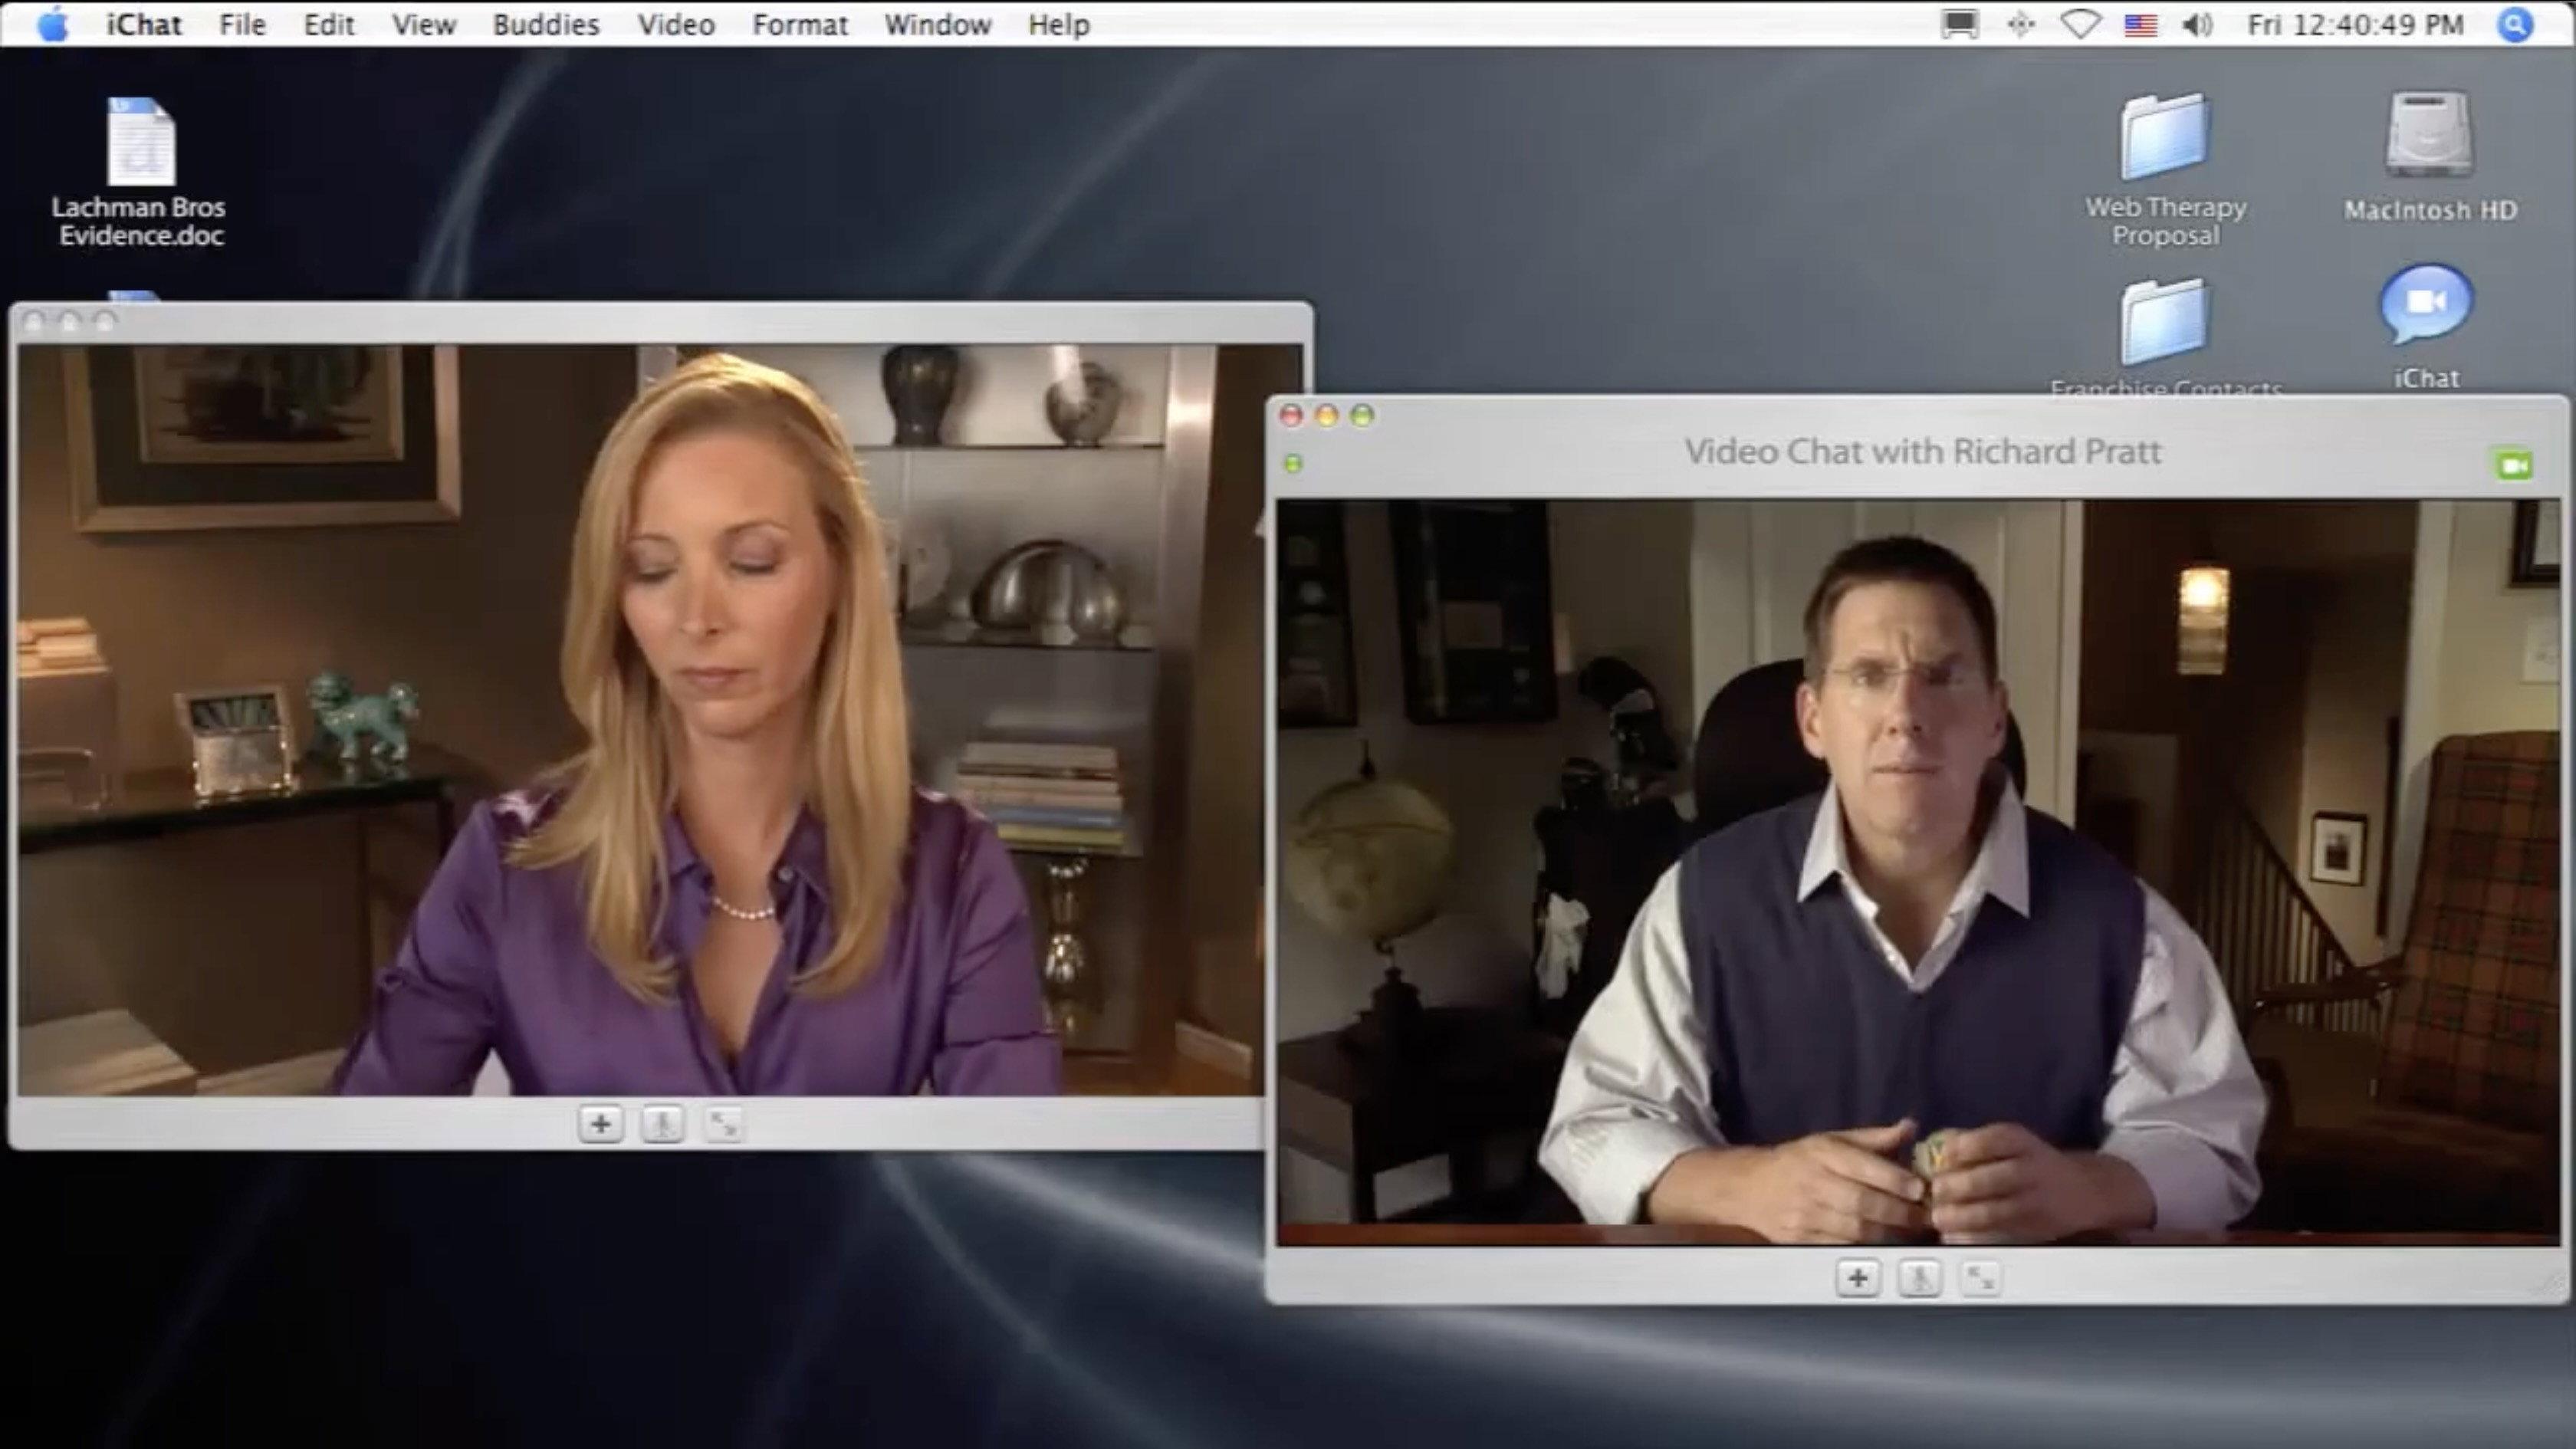Click the dotted-arrows status icon in menu bar
This screenshot has height=1449, width=2576.
click(2021, 24)
